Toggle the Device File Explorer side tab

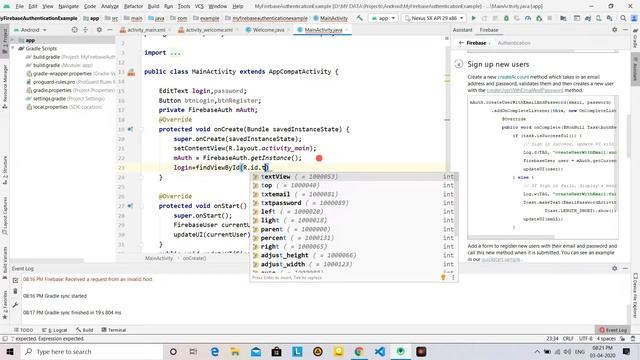(x=635, y=295)
